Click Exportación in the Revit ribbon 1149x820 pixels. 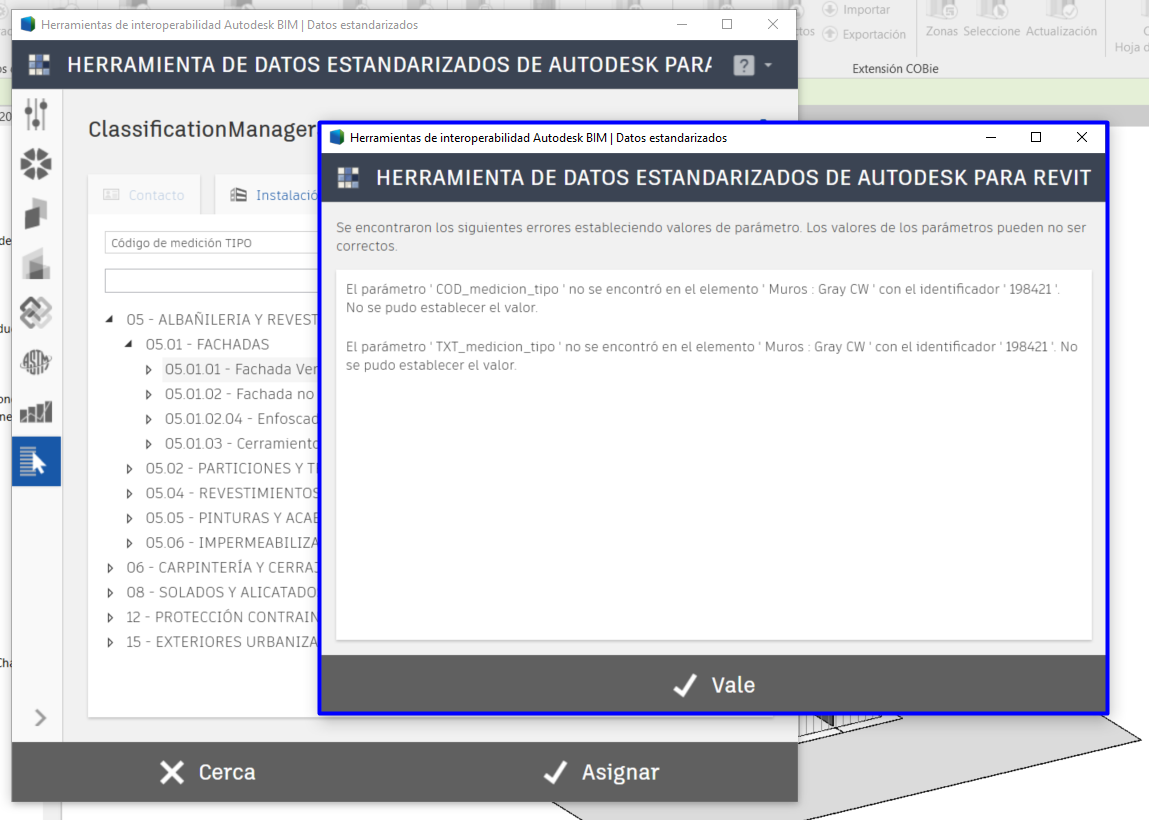click(865, 34)
